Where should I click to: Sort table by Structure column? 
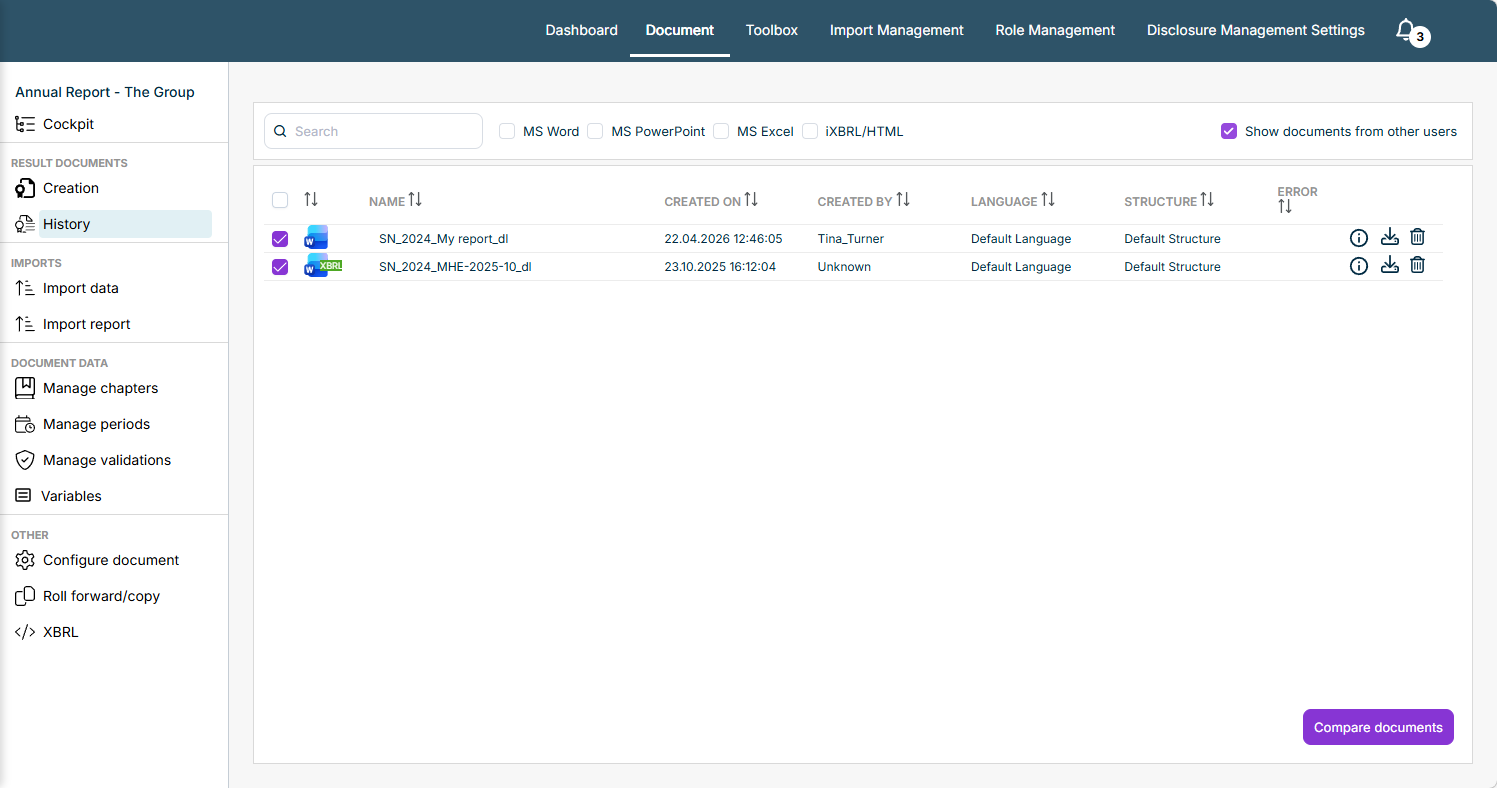point(1207,200)
